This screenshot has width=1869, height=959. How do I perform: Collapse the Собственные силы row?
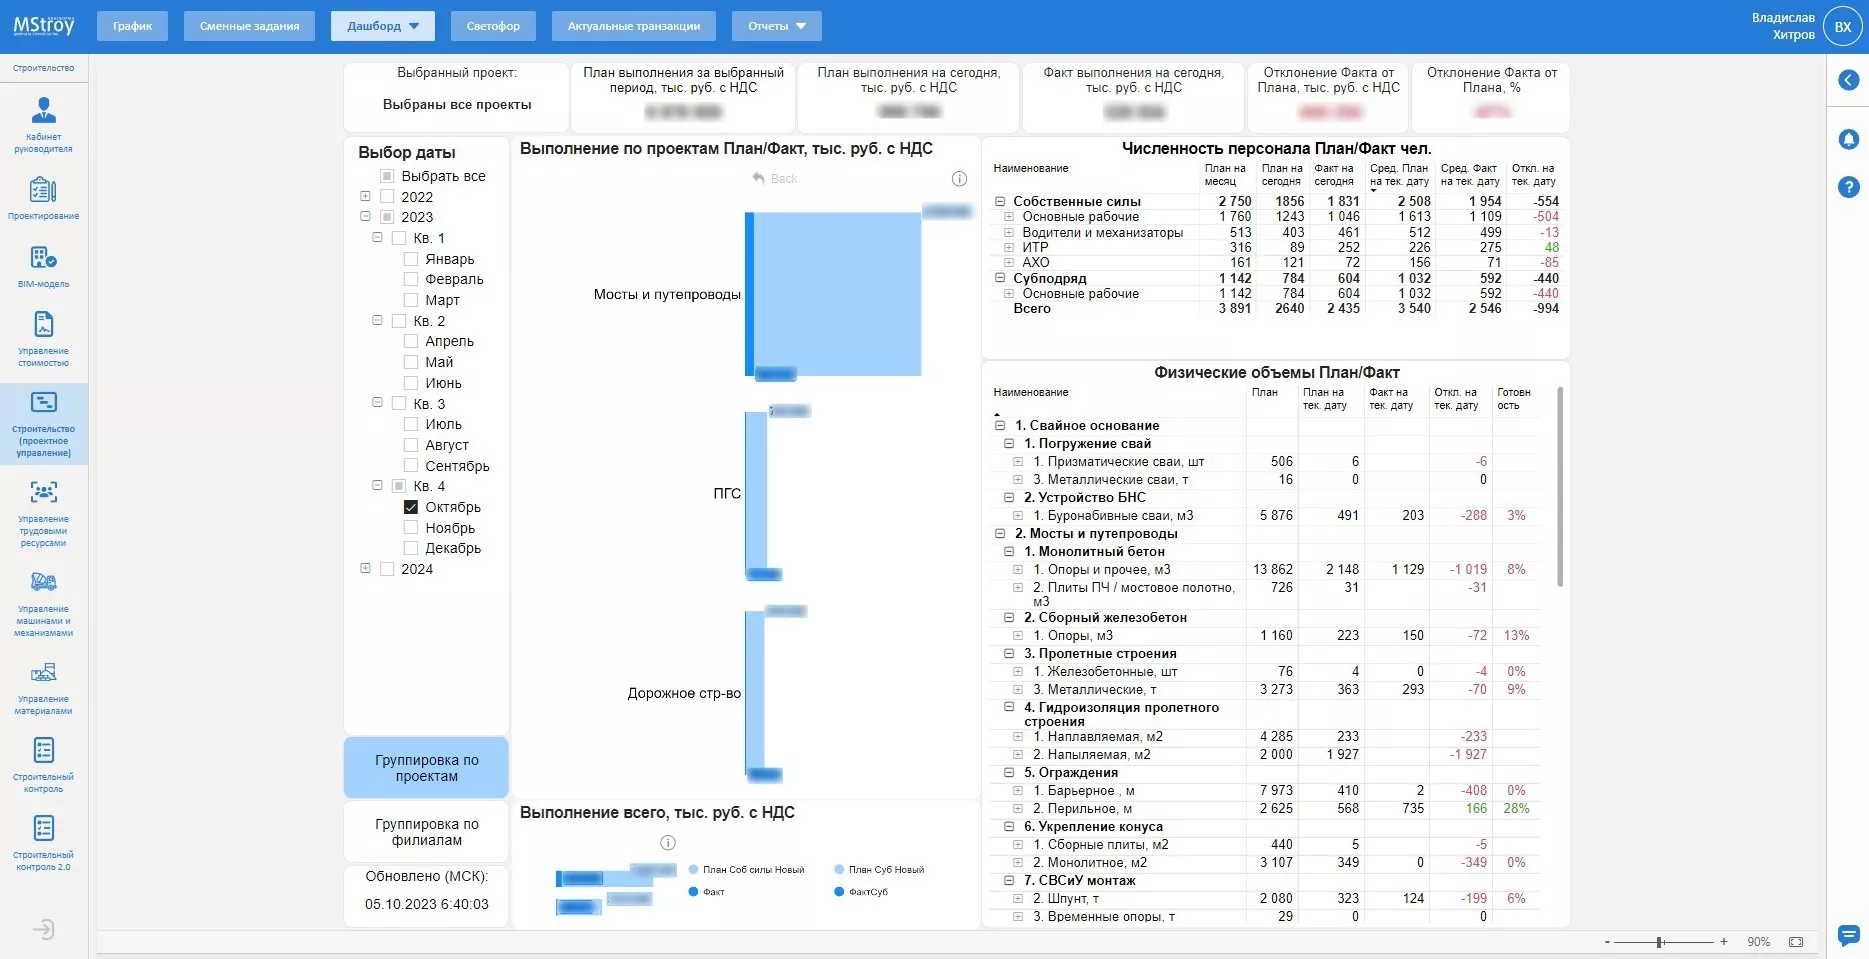(999, 201)
